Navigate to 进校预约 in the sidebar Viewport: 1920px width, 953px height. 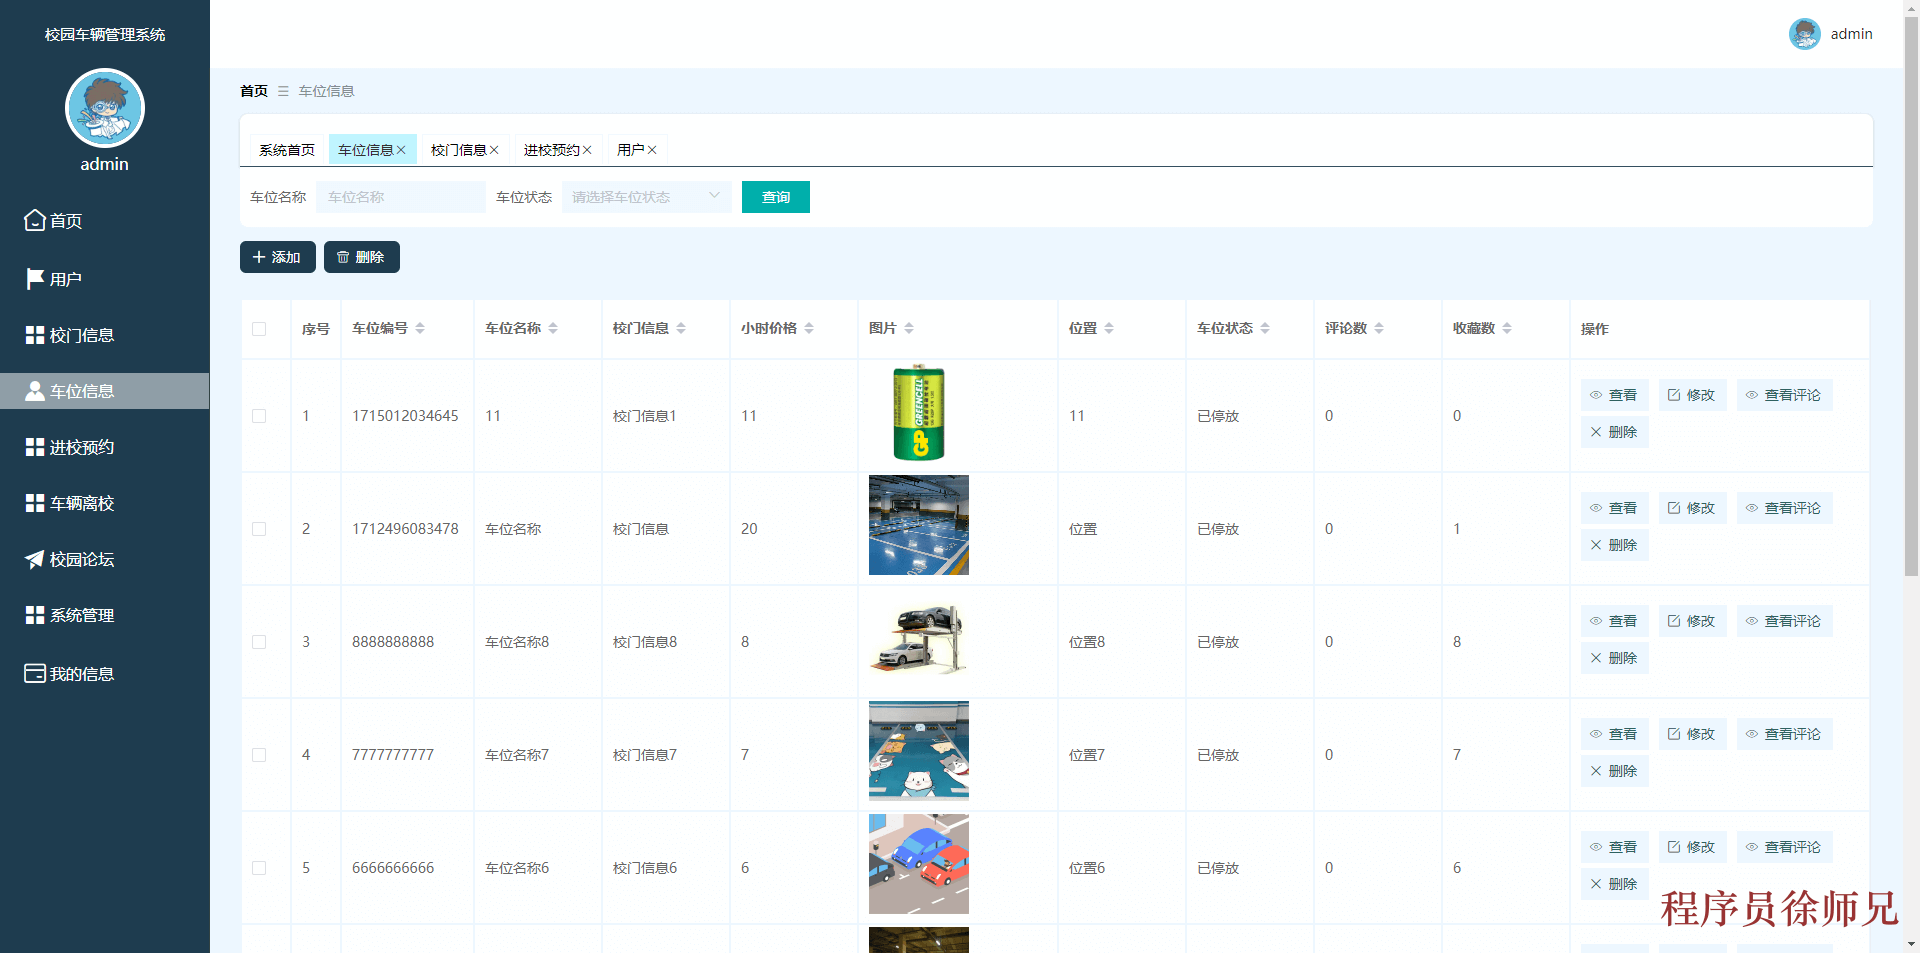click(80, 447)
